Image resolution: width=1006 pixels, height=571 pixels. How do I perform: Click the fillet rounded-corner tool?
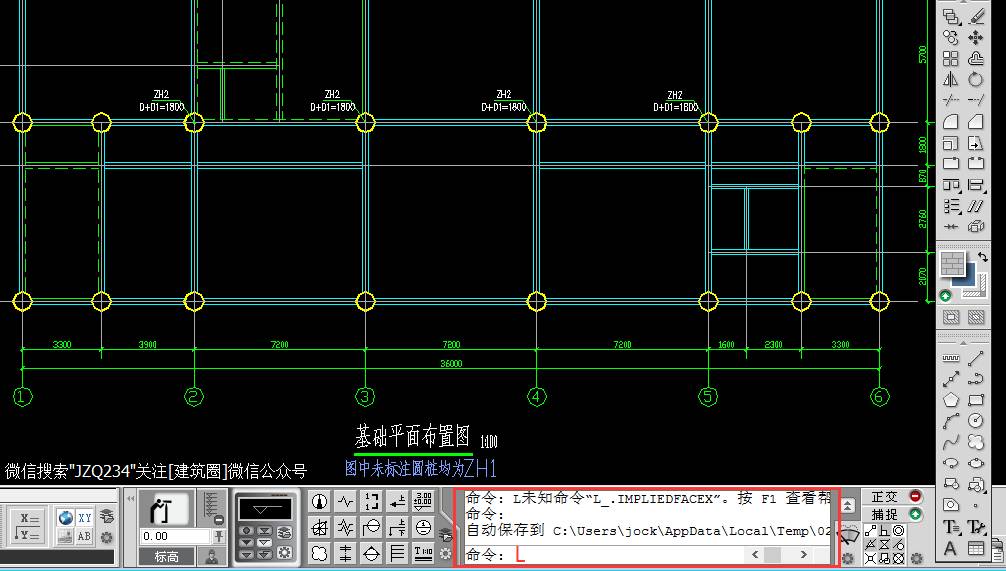click(951, 121)
